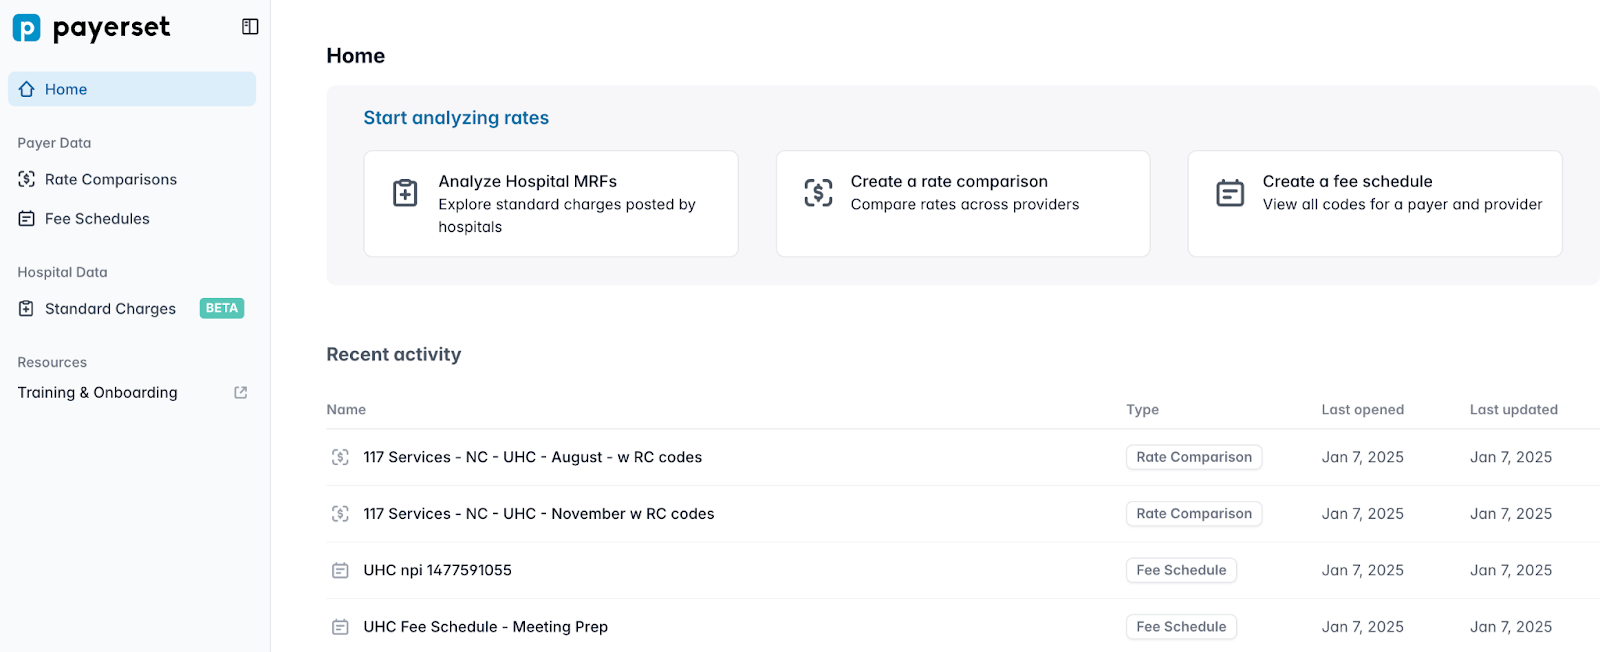Click the payerset logo icon
The image size is (1600, 652).
click(x=27, y=28)
